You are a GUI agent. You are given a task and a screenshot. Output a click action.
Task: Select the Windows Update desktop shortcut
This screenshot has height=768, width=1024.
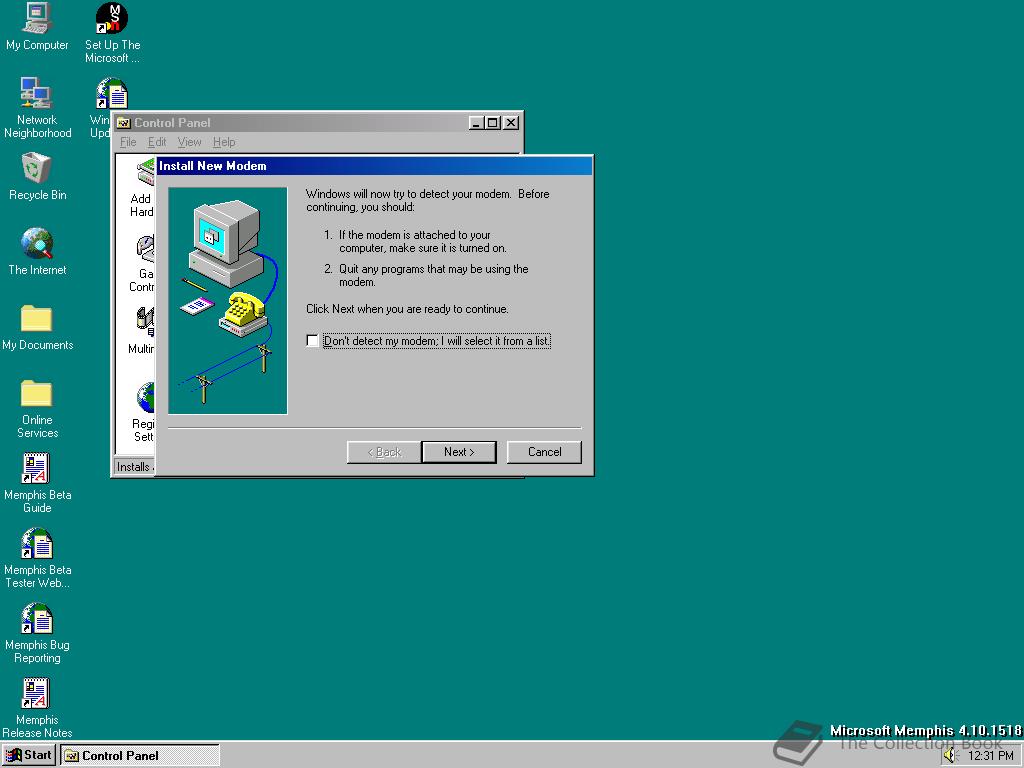pos(112,93)
